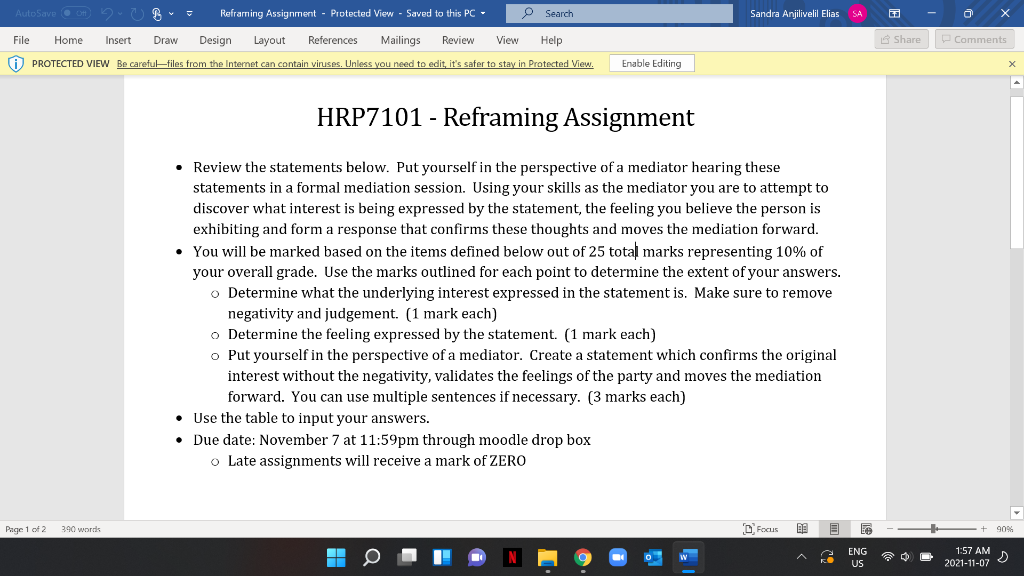The width and height of the screenshot is (1024, 576).
Task: Click the Redo icon in Quick Access Toolbar
Action: [x=137, y=14]
